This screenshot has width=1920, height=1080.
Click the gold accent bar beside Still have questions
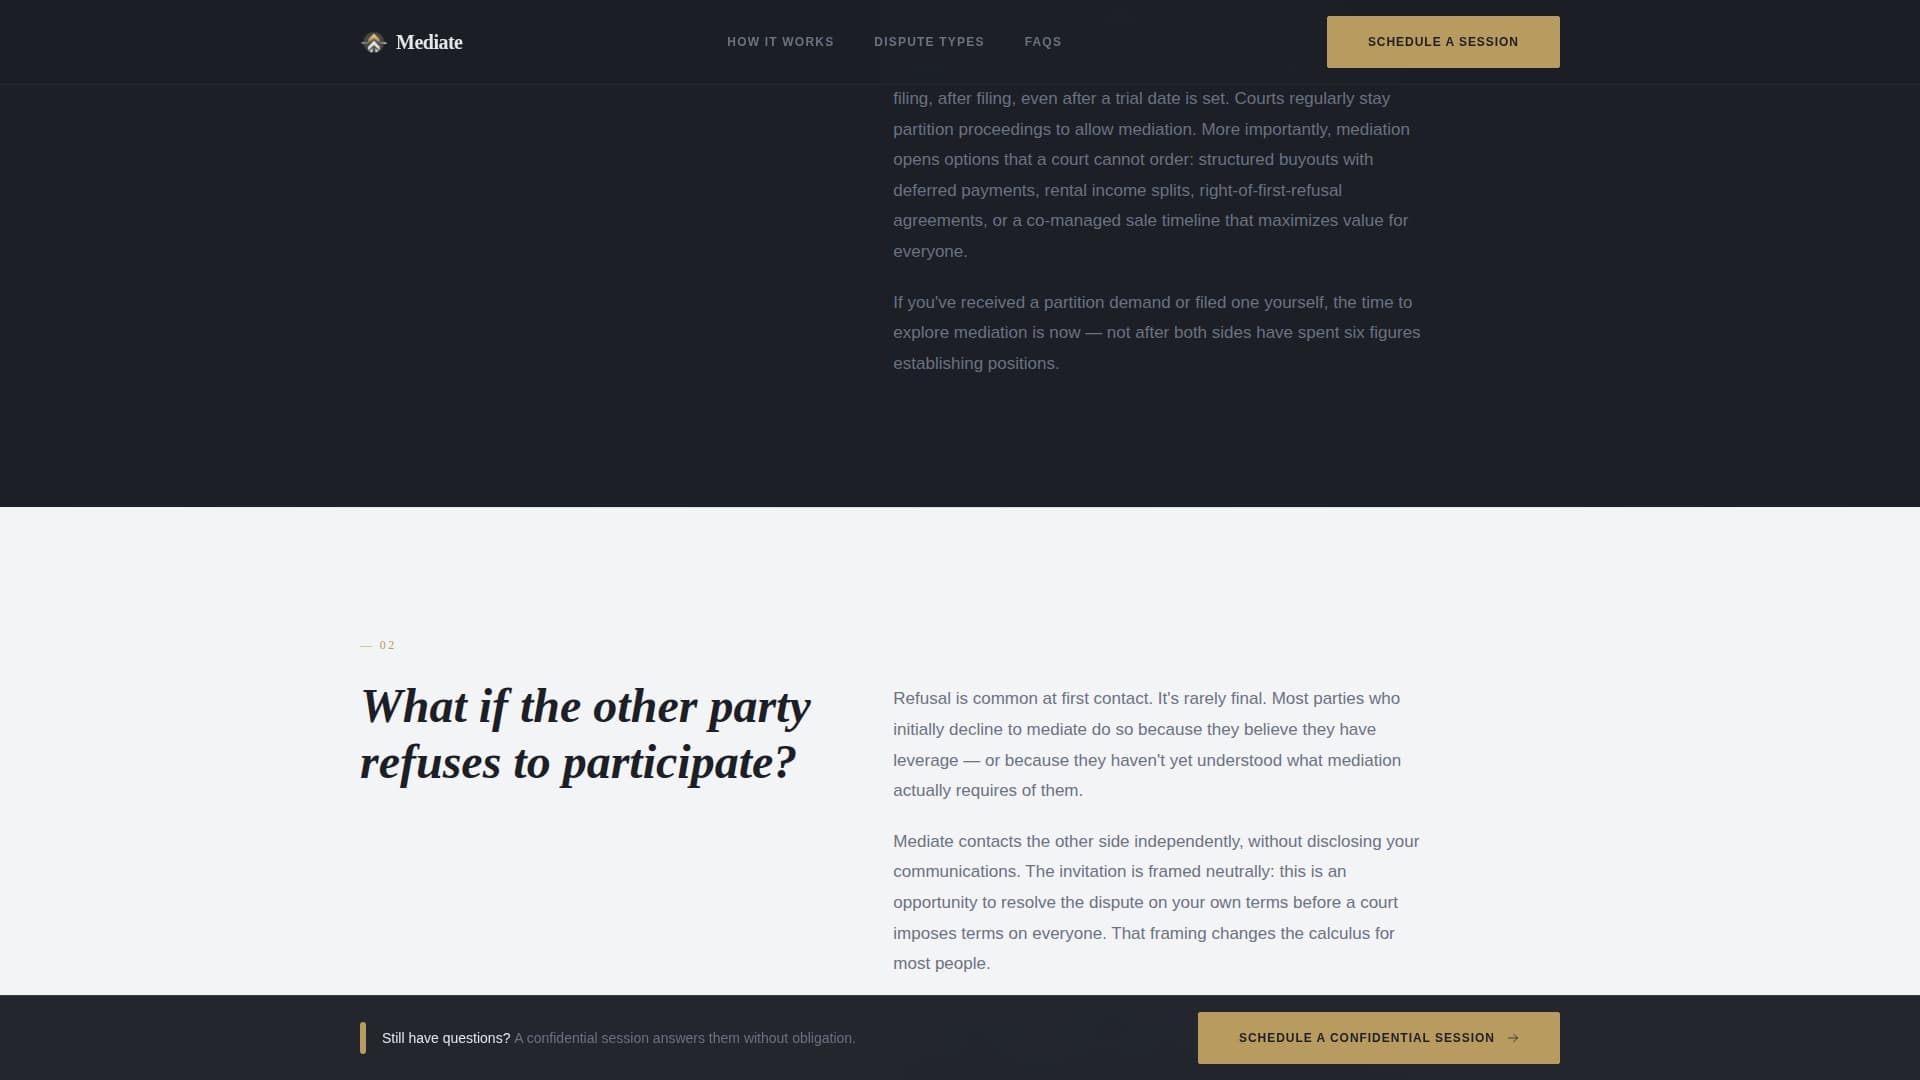click(x=362, y=1038)
